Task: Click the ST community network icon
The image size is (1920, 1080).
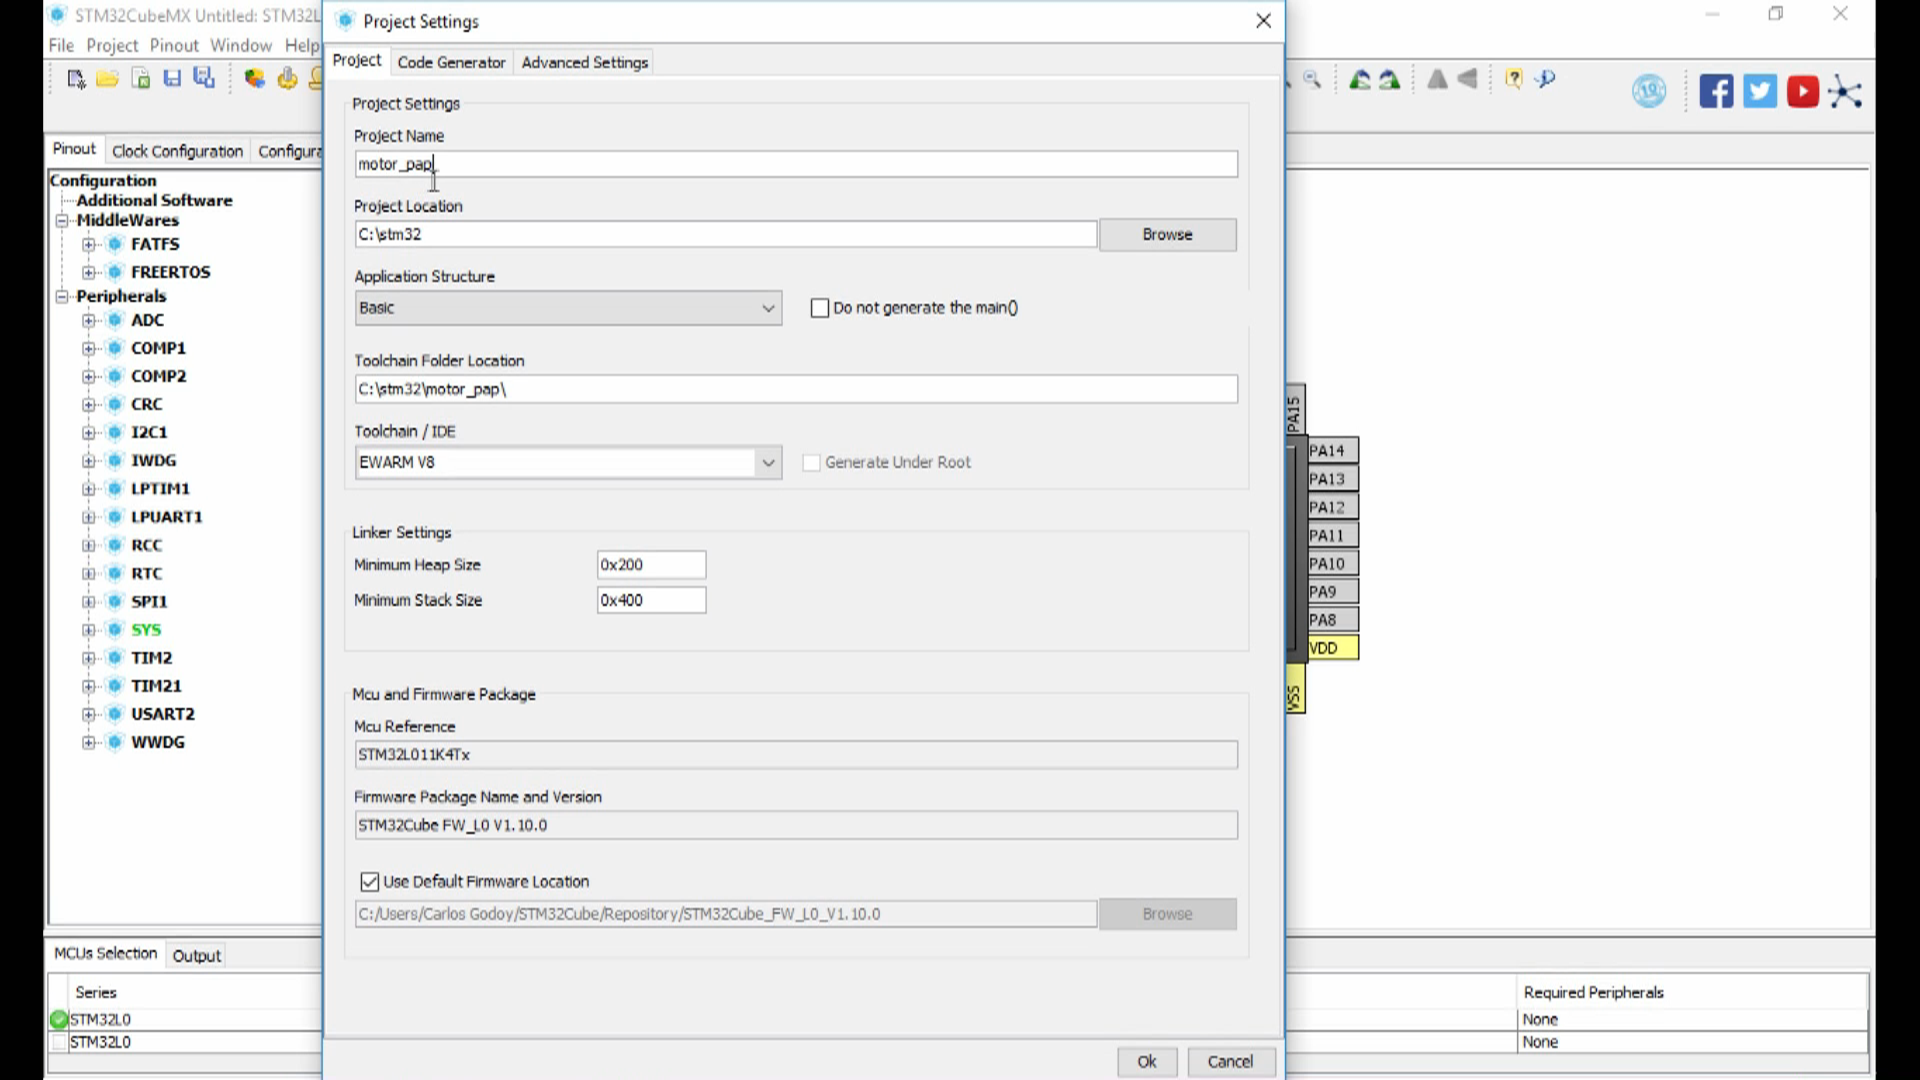Action: (1846, 92)
